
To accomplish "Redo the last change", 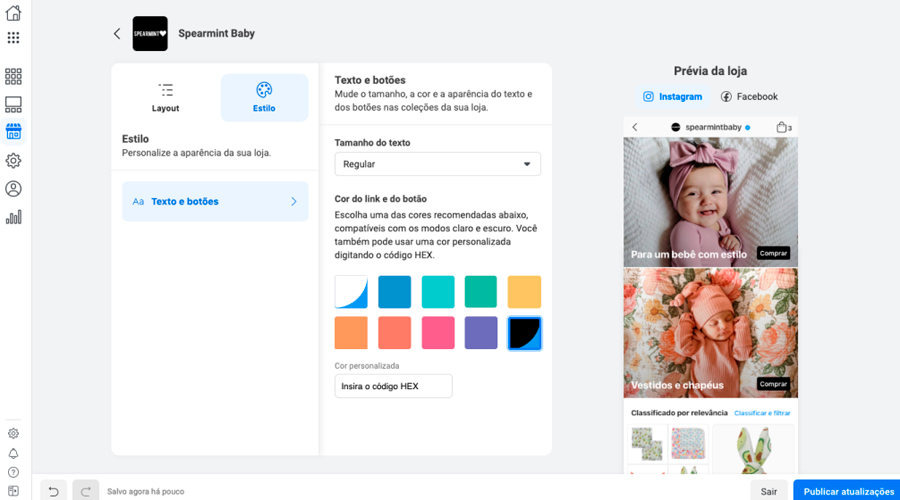I will point(86,491).
